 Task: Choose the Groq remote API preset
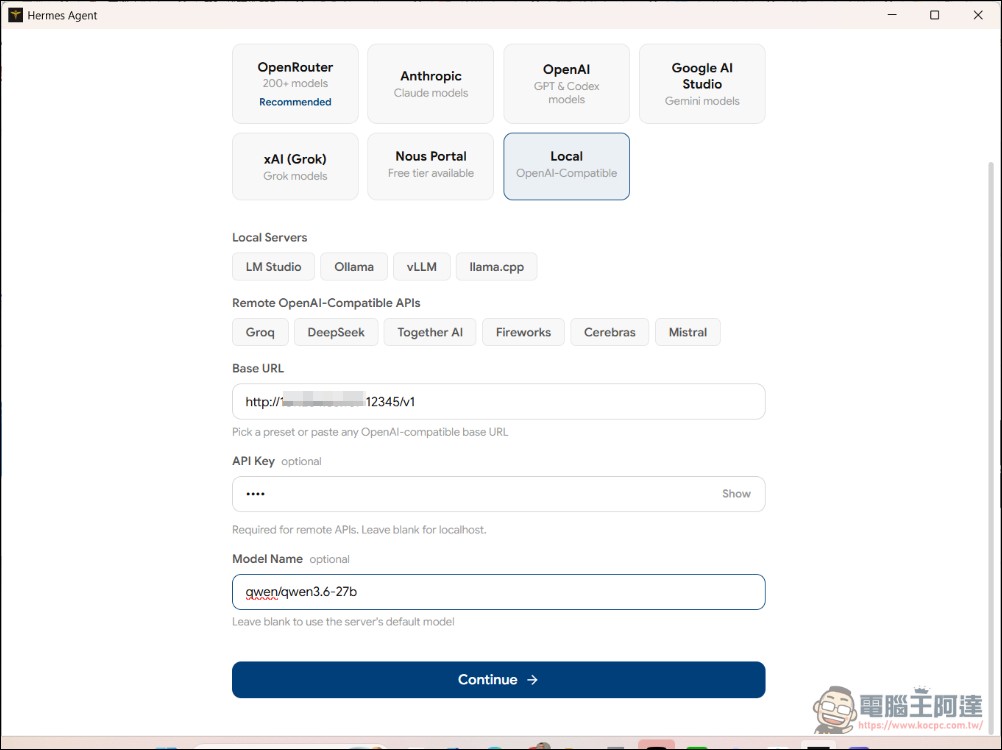[x=260, y=332]
